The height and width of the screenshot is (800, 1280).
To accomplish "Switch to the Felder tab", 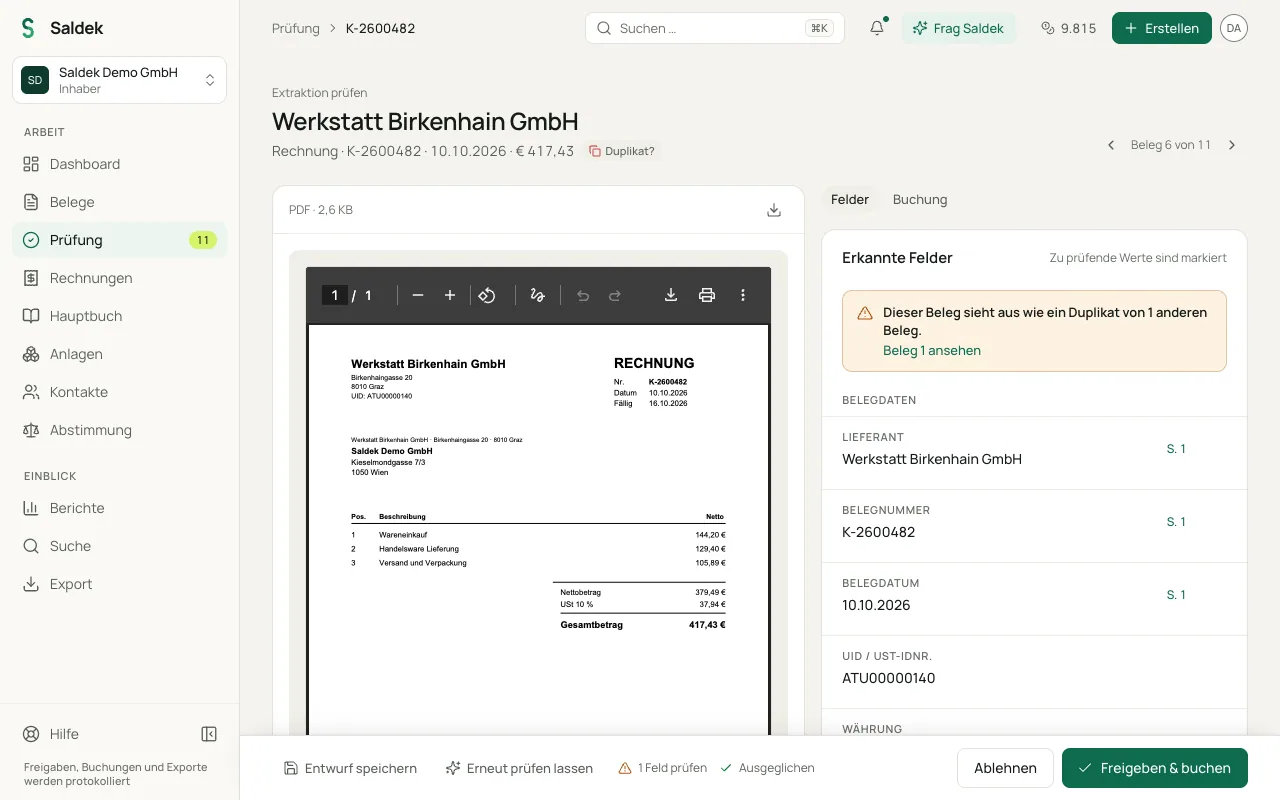I will coord(850,199).
